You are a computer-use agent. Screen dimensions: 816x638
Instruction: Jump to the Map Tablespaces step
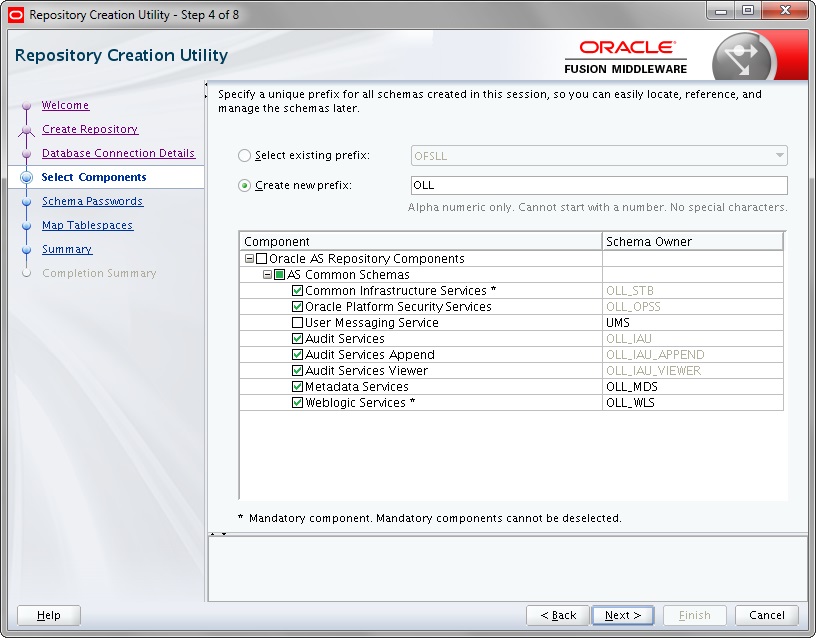tap(87, 225)
